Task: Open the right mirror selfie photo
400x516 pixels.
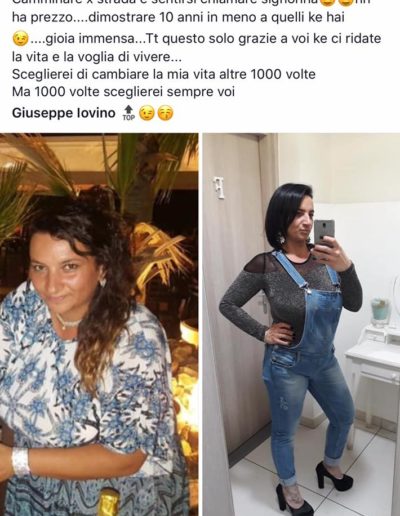Action: (x=301, y=324)
